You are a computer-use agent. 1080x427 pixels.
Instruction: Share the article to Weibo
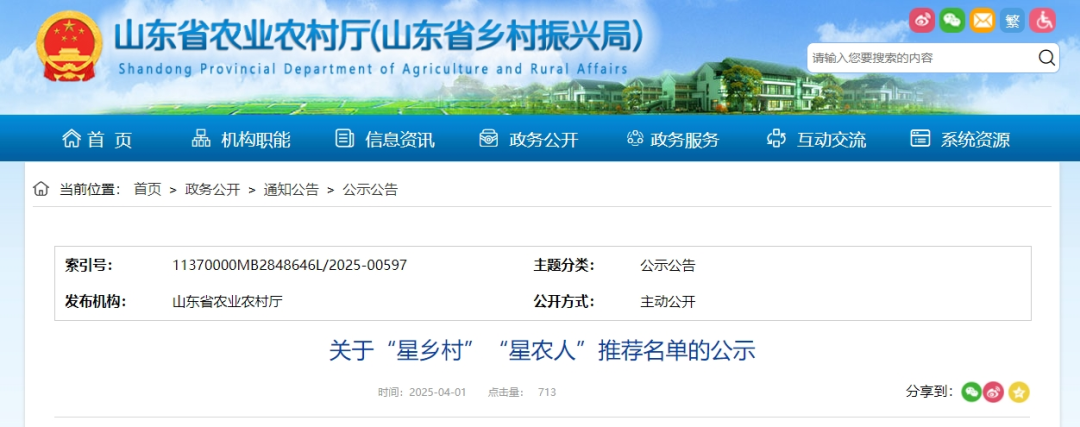click(x=993, y=392)
